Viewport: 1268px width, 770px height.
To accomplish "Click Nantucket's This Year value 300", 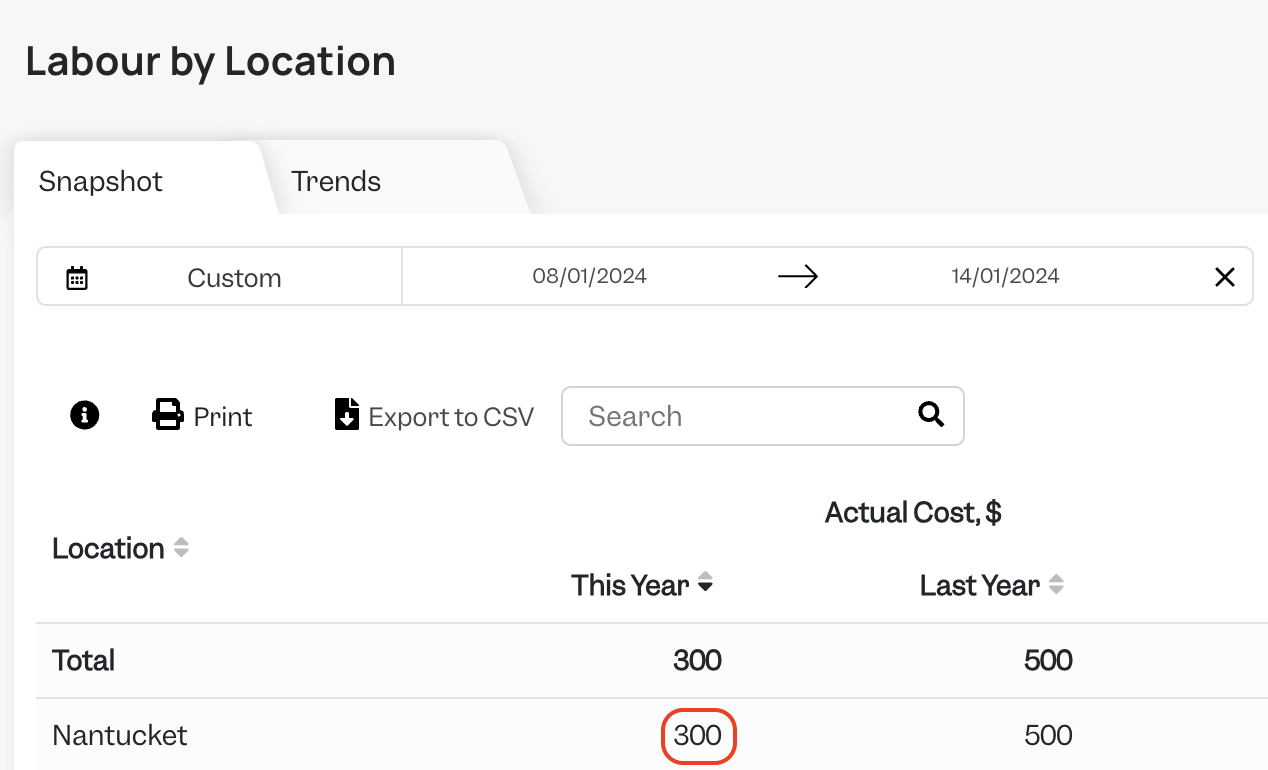I will coord(698,736).
